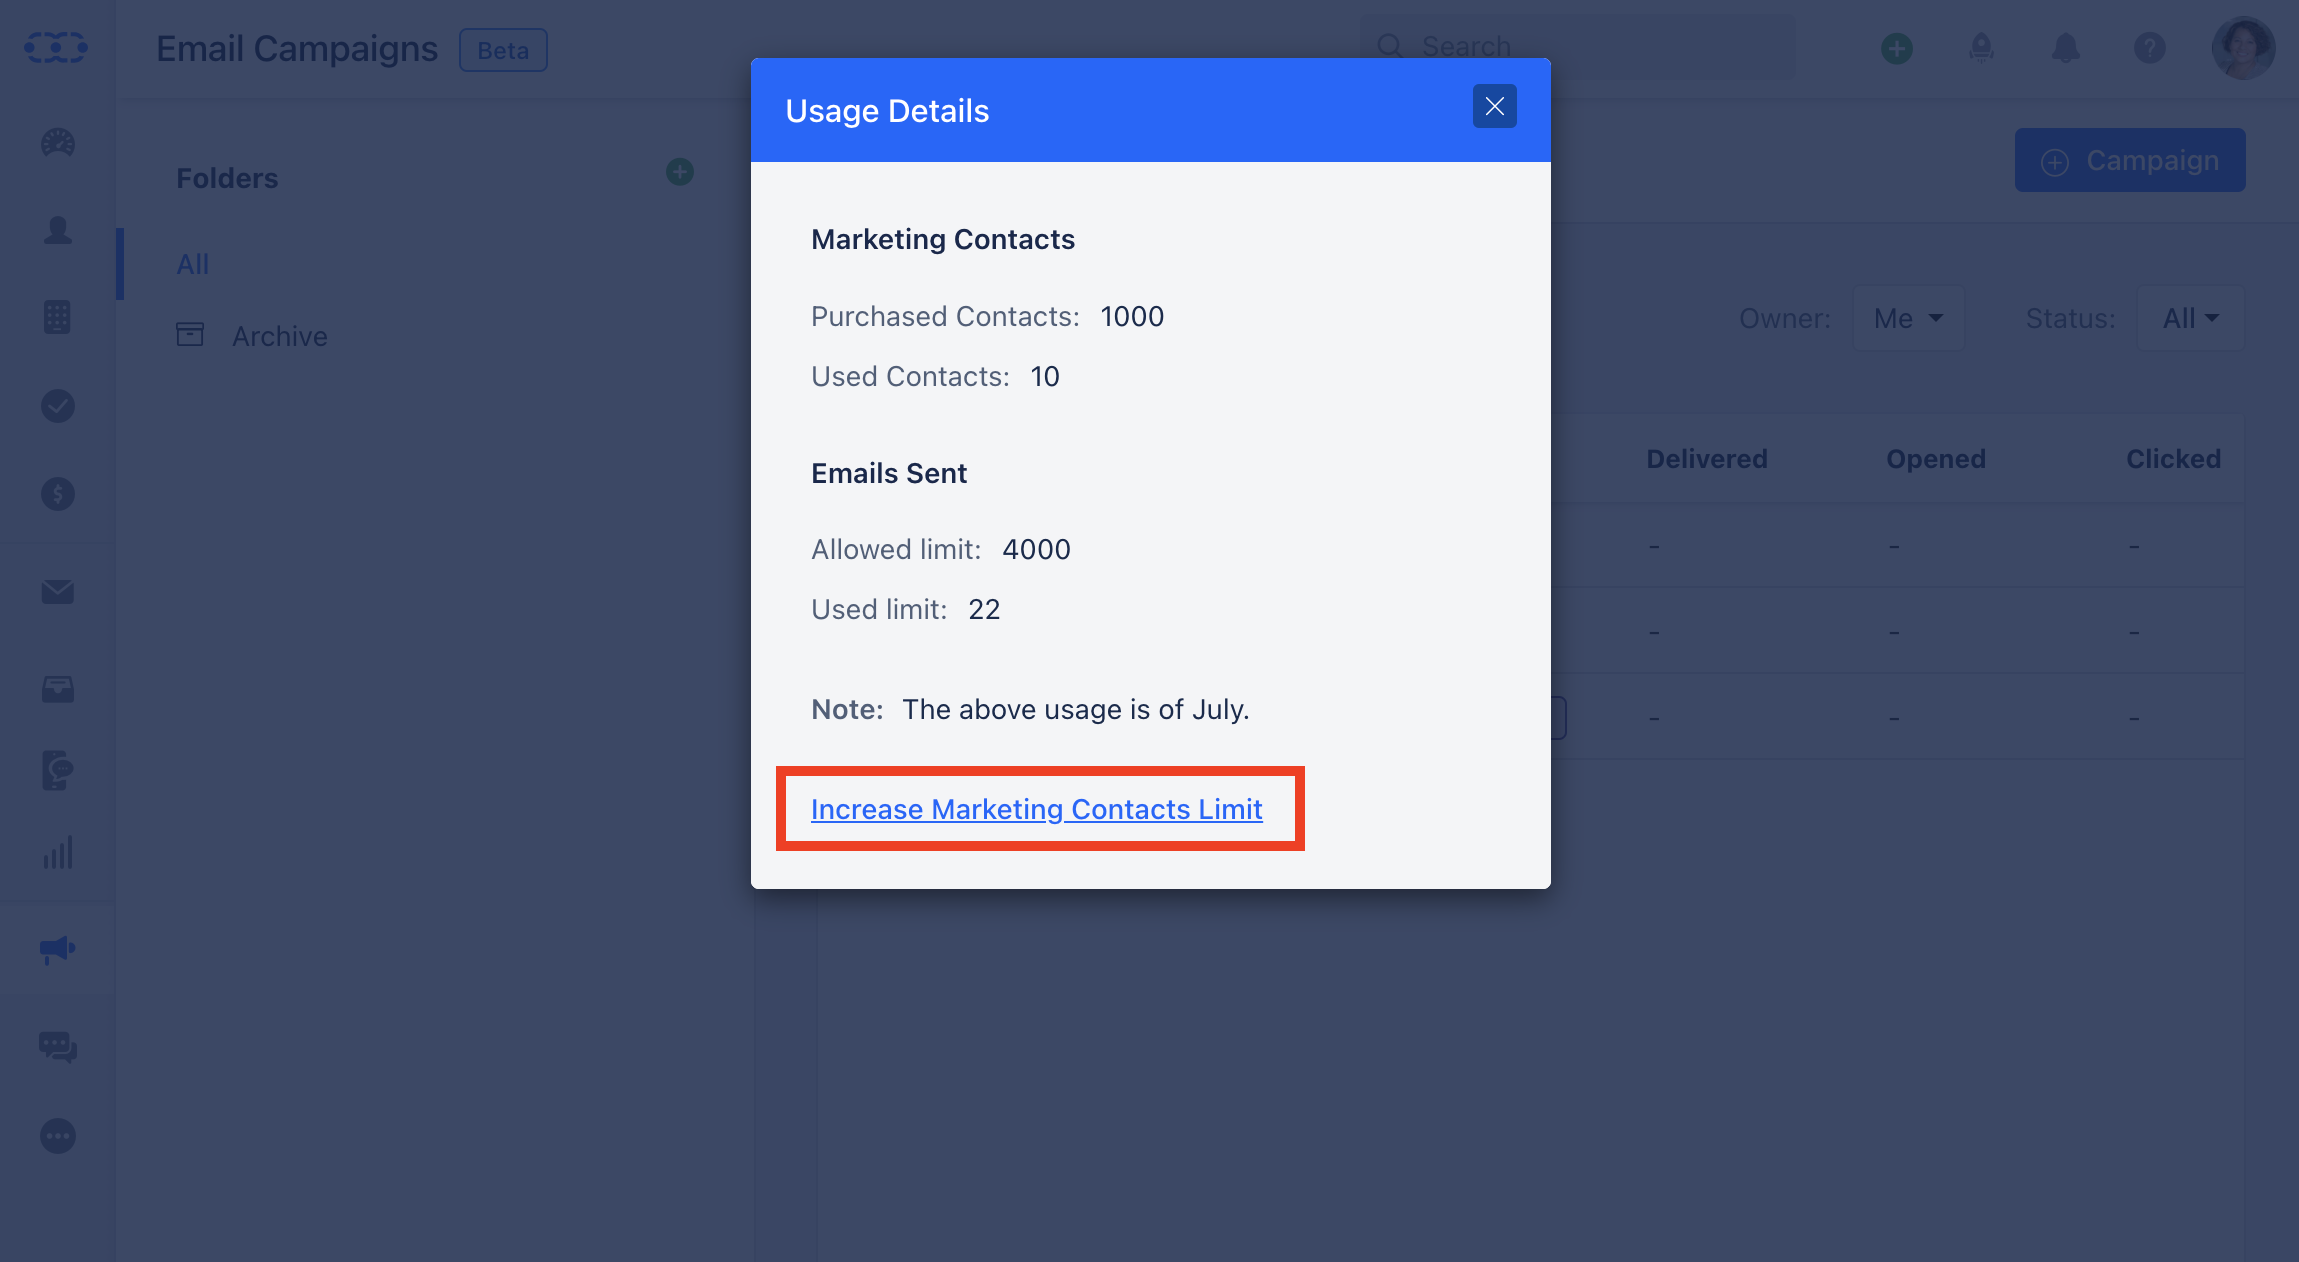Open Emails envelope icon in sidebar
Viewport: 2299px width, 1262px height.
pyautogui.click(x=58, y=592)
